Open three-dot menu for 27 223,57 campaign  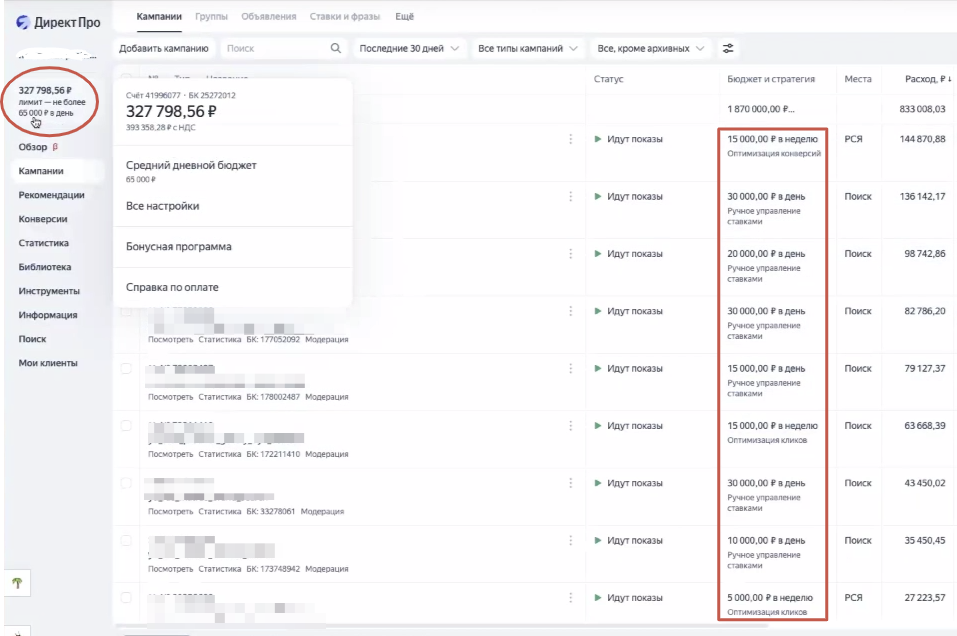click(571, 598)
